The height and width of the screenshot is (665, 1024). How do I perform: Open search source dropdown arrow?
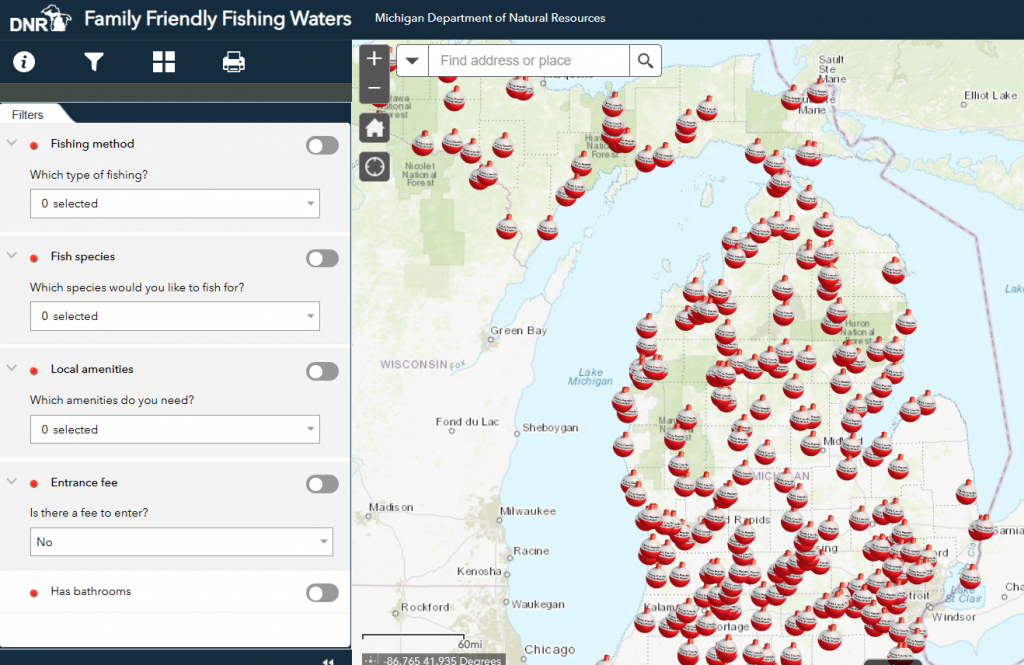[412, 61]
